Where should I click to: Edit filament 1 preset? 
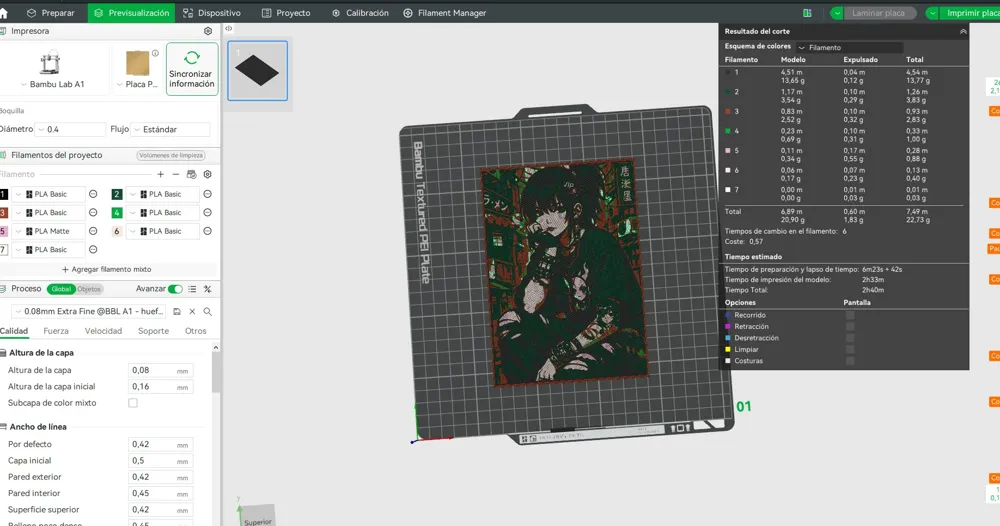coord(93,194)
